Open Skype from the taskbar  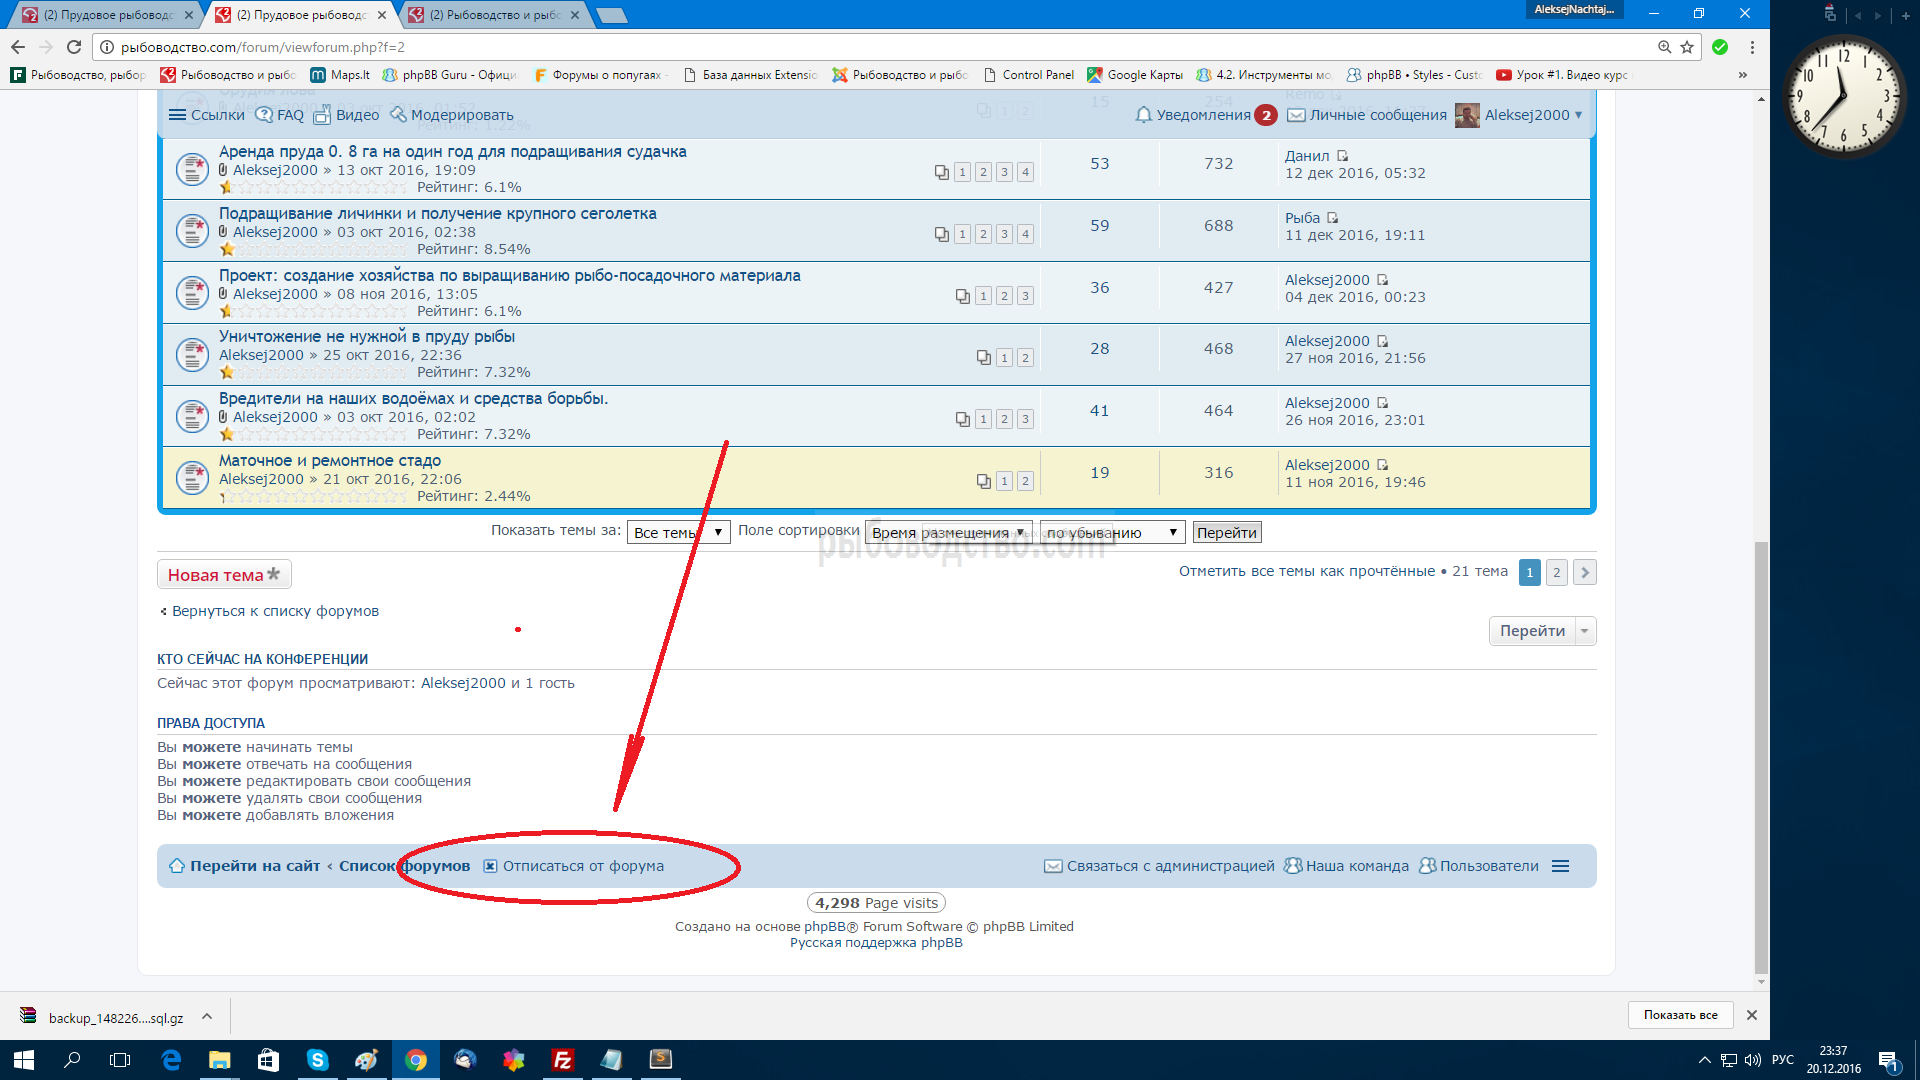pyautogui.click(x=318, y=1060)
